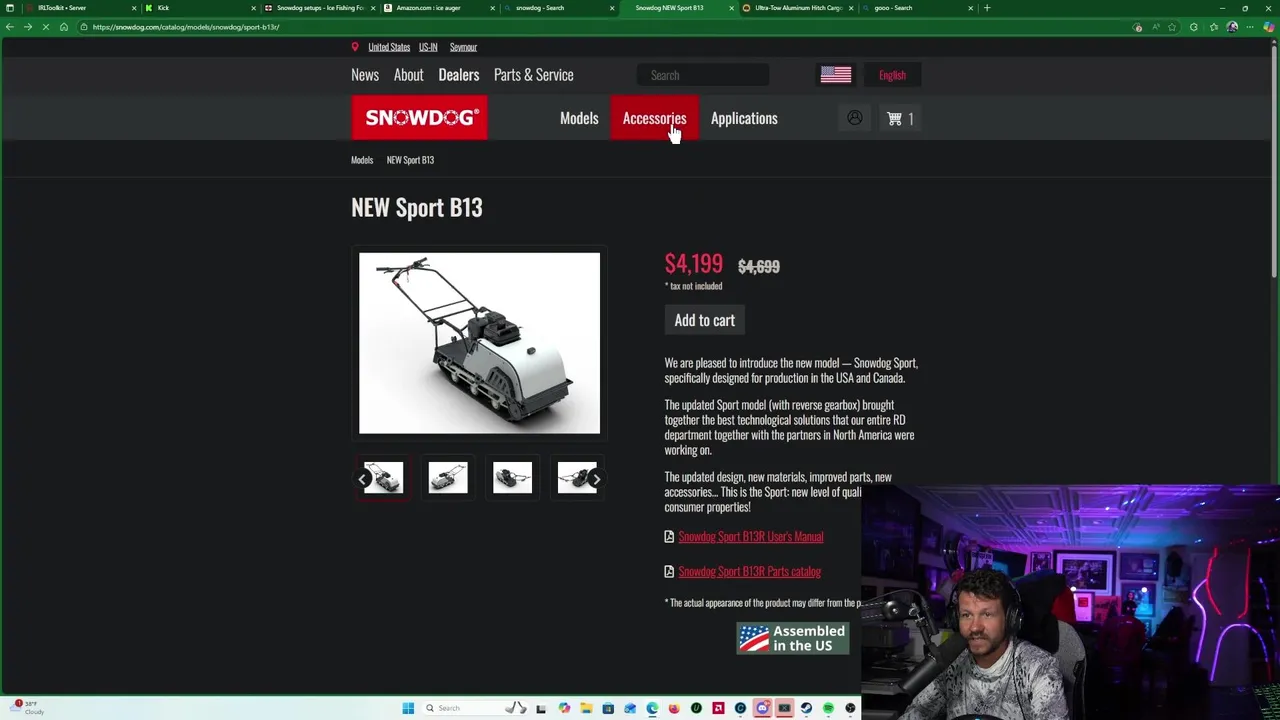Open the English language selector
1280x720 pixels.
[x=892, y=75]
